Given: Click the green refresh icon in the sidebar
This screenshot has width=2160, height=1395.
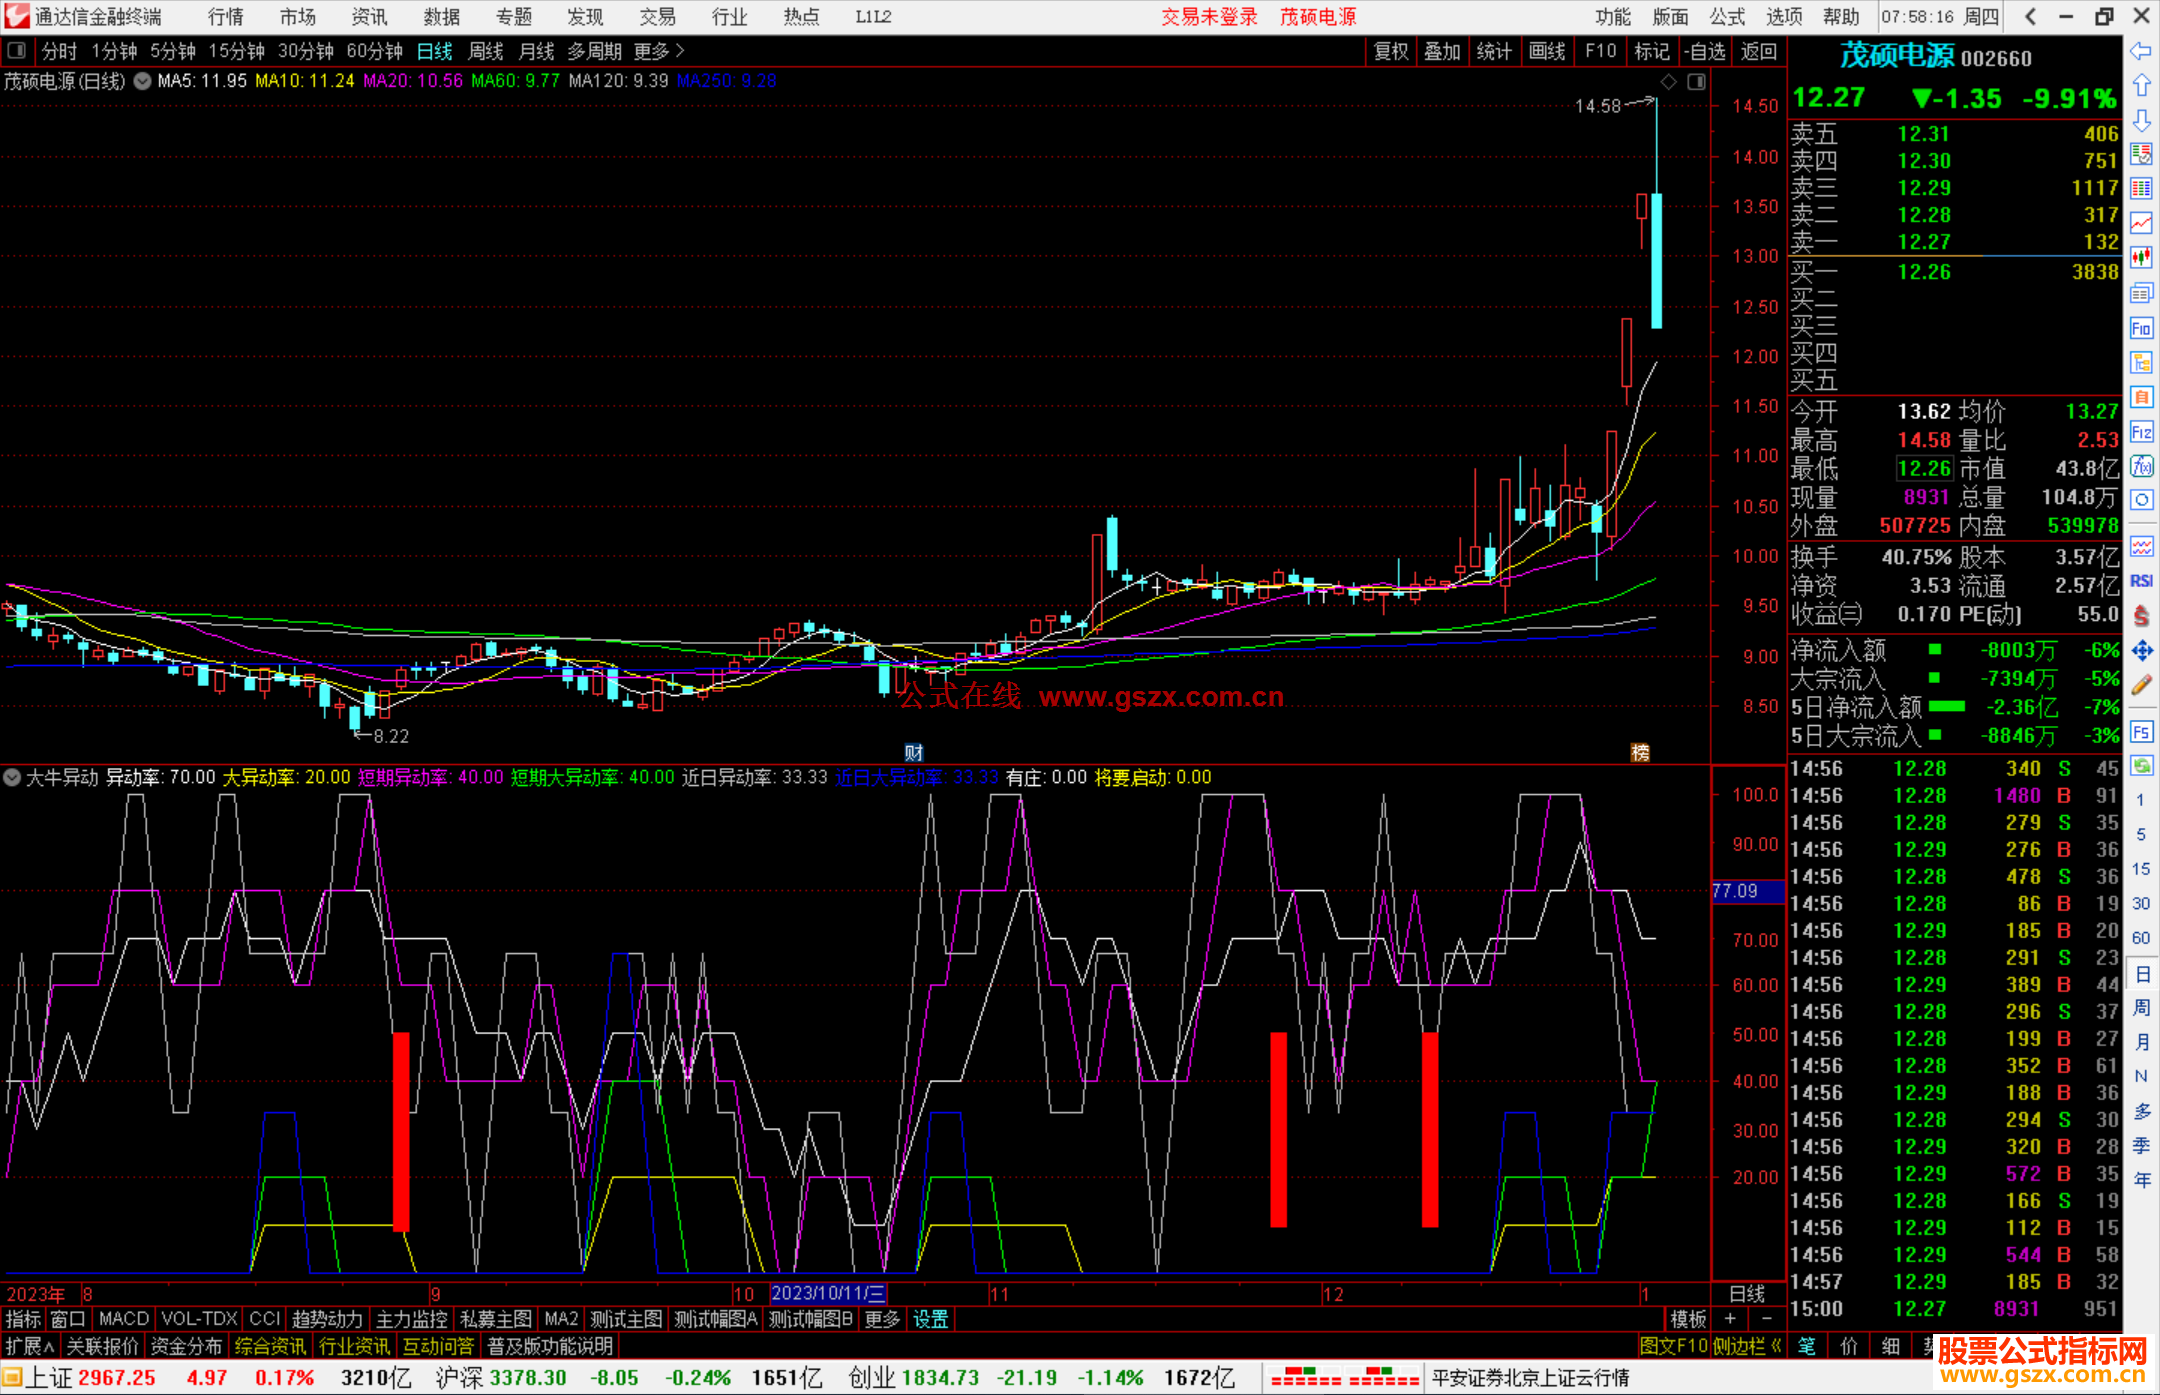Looking at the screenshot, I should pyautogui.click(x=2141, y=766).
